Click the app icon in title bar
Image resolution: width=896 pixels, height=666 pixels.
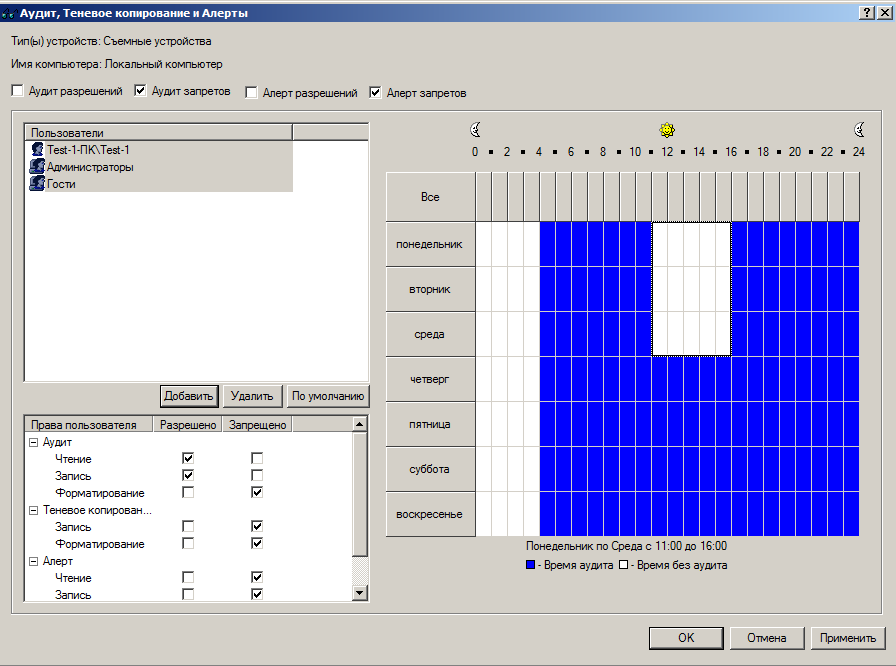[x=9, y=14]
